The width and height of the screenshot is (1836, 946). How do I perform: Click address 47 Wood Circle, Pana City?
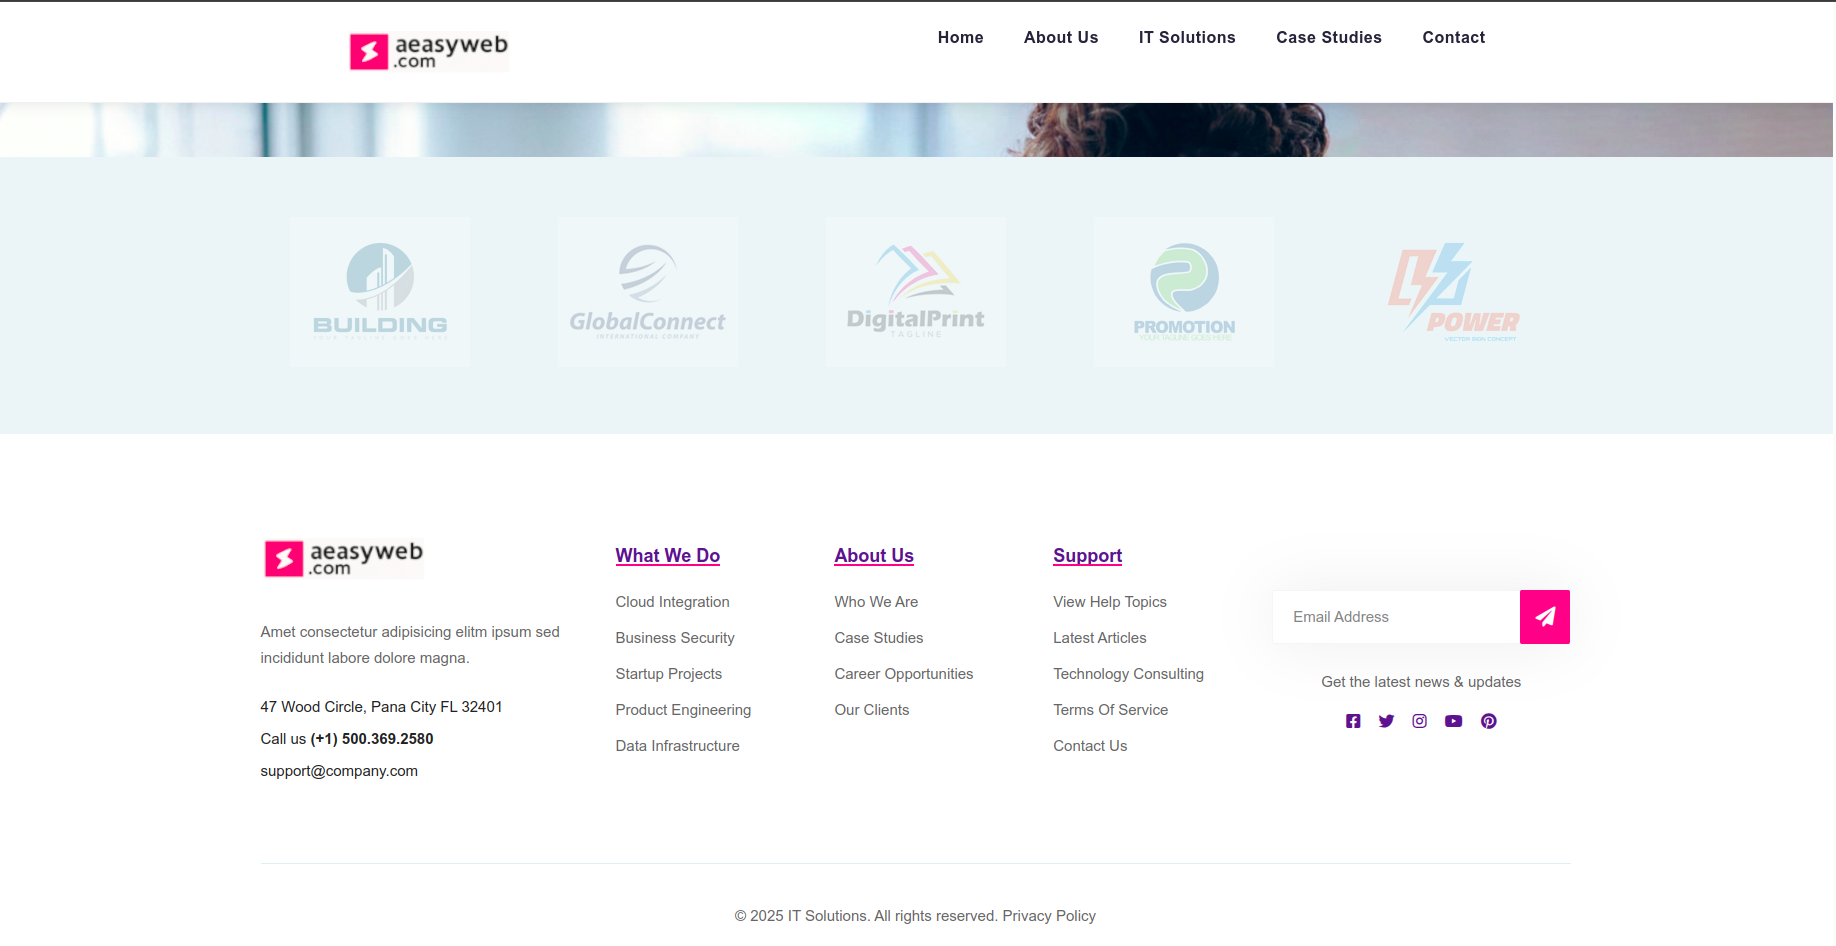(x=381, y=707)
